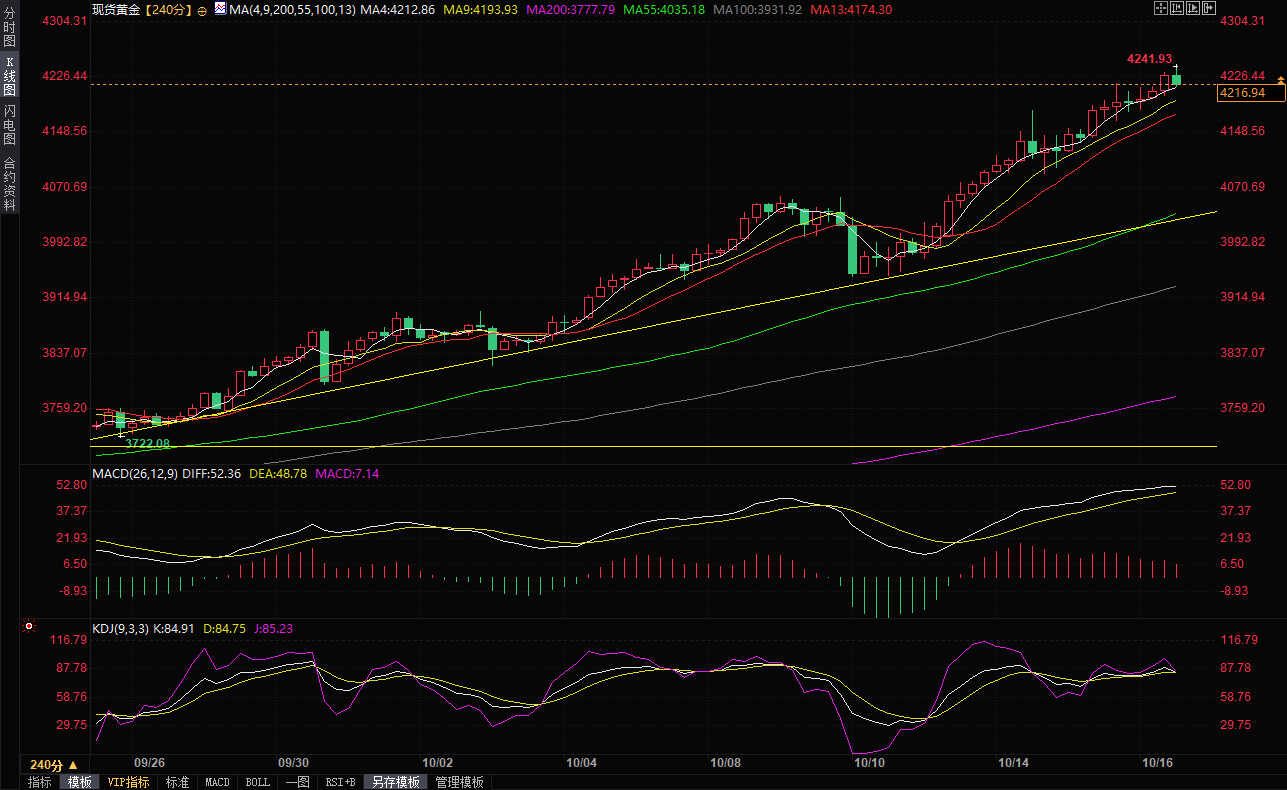Select the K线图 sidebar tab
Screen dimensions: 1287x790
(x=10, y=76)
